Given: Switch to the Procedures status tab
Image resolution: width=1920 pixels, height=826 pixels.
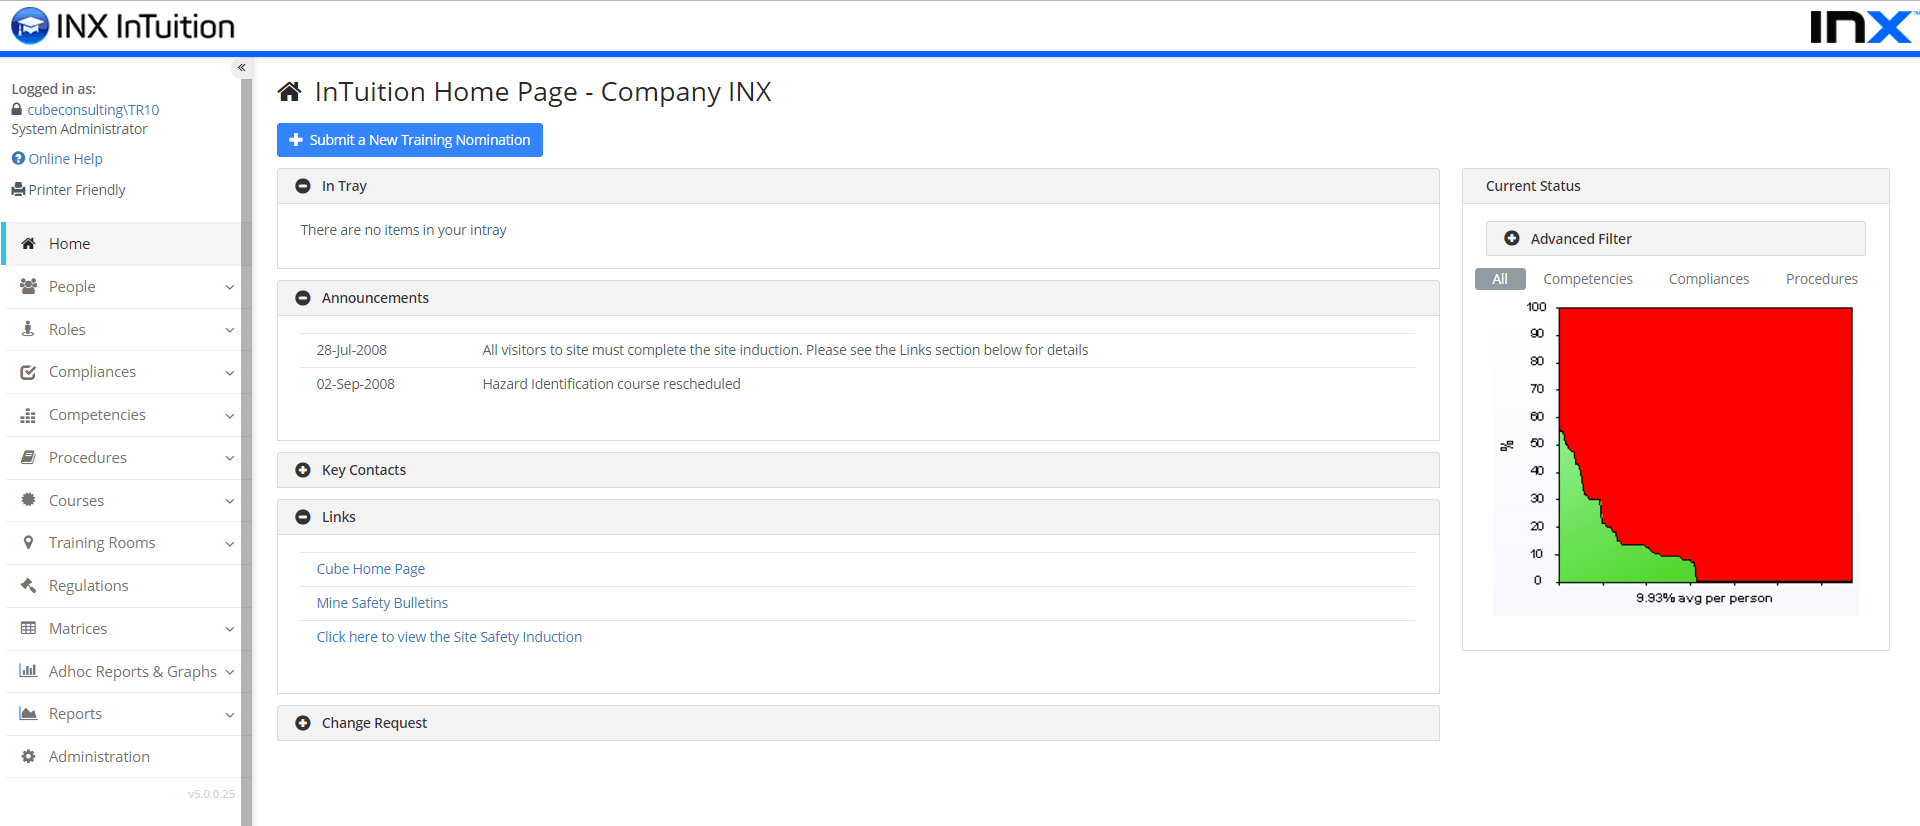Looking at the screenshot, I should tap(1822, 279).
